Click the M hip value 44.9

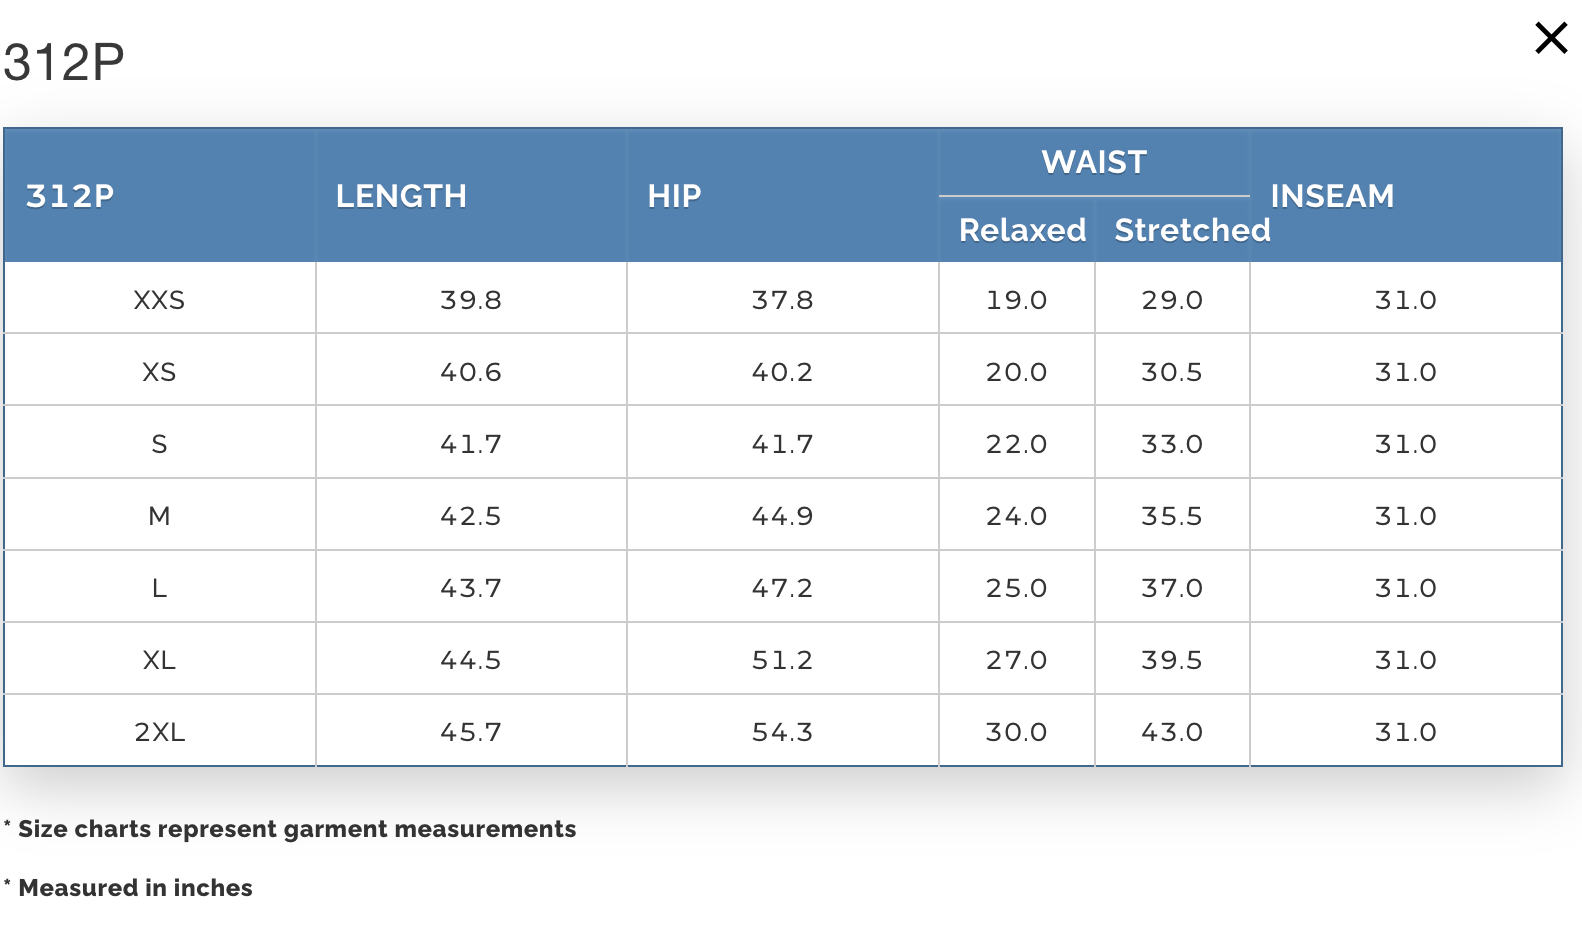[x=782, y=516]
